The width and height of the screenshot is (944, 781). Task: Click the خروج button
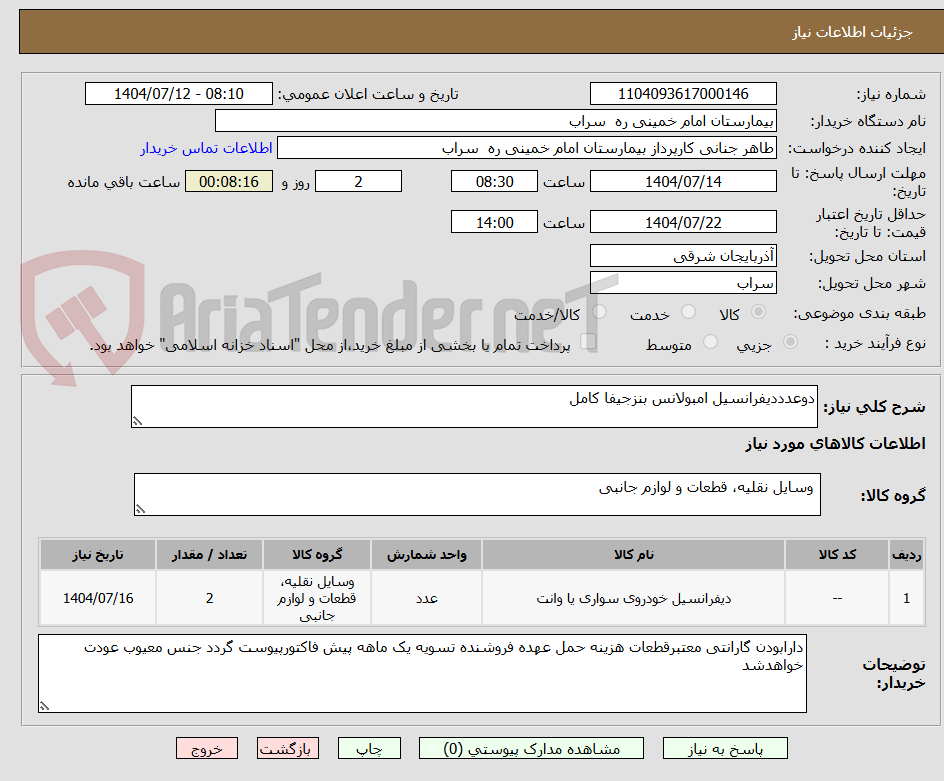tap(207, 748)
